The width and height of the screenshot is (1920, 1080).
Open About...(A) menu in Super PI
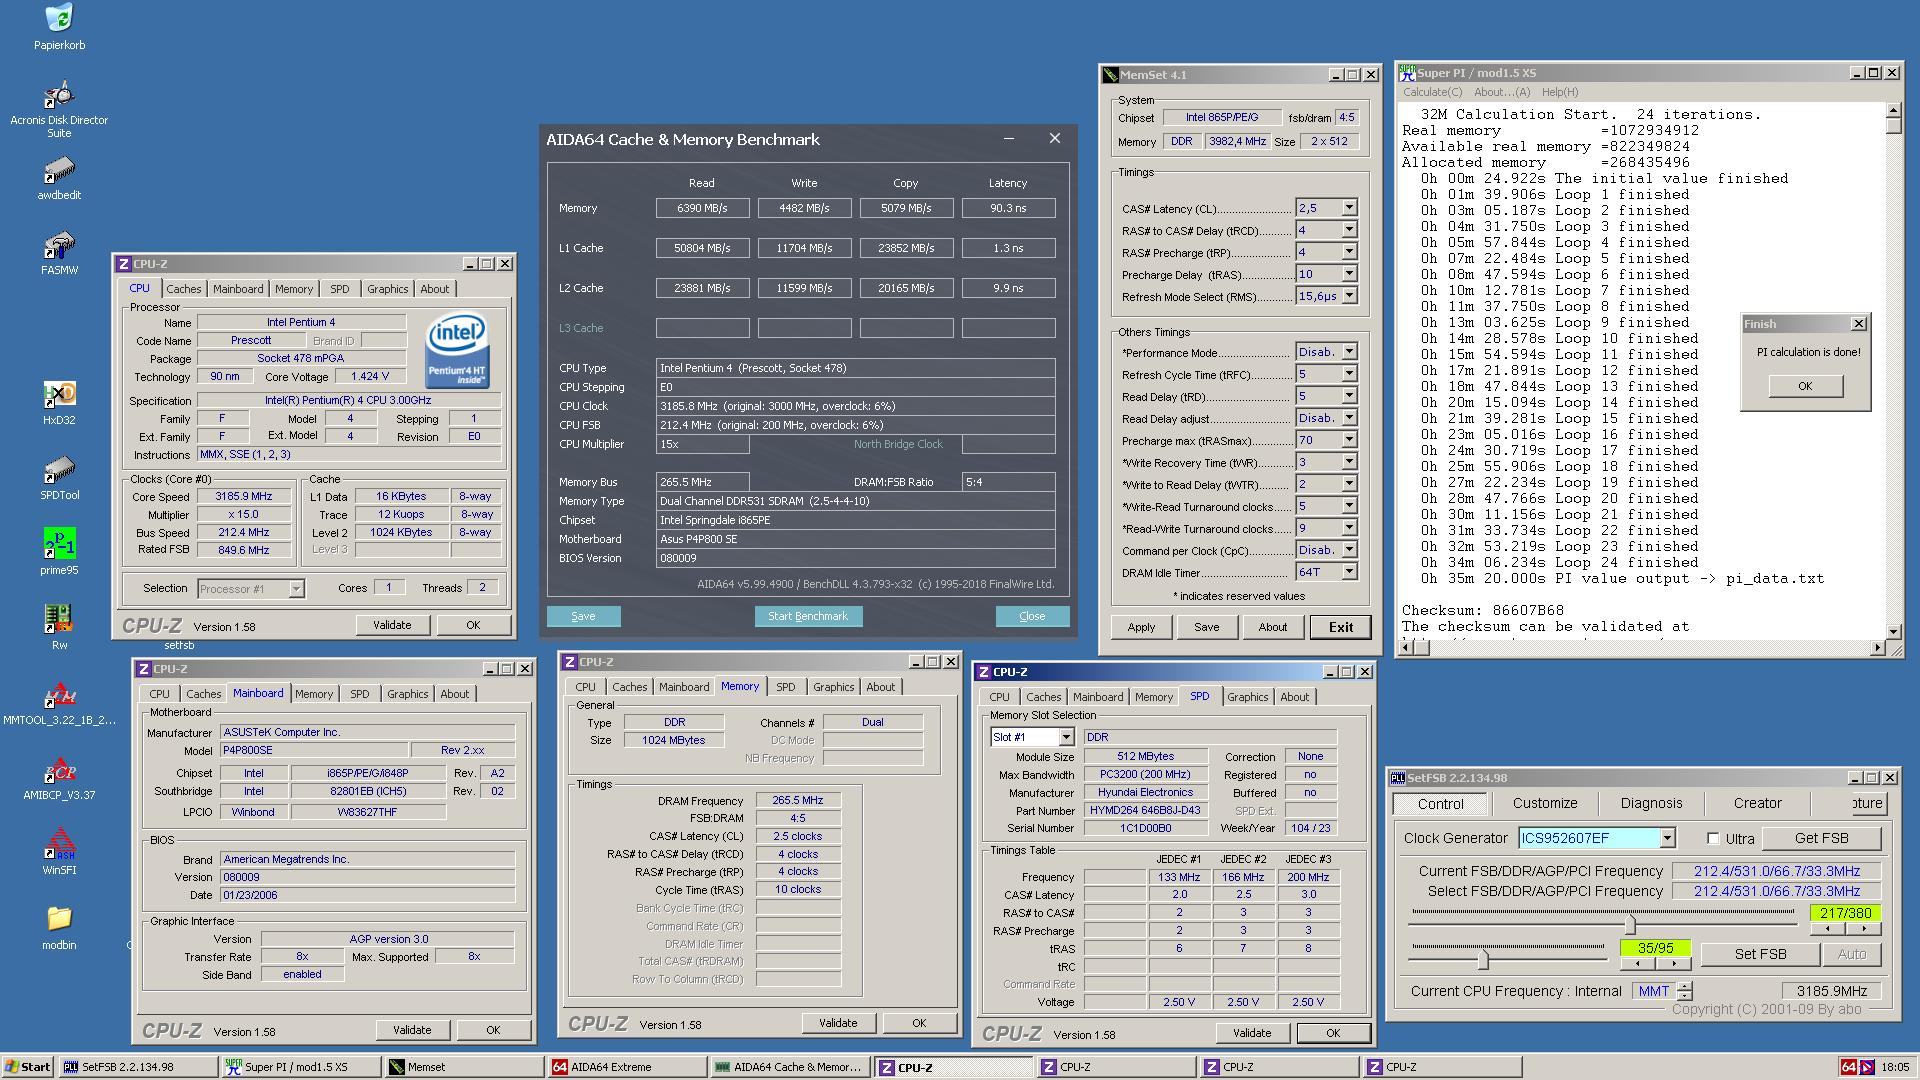coord(1502,92)
